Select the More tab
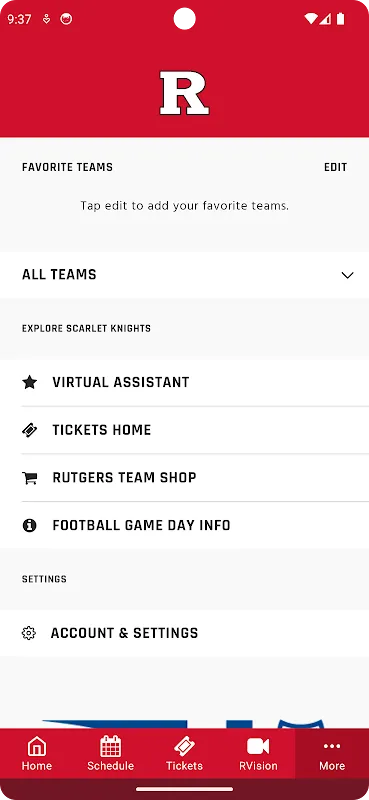The image size is (369, 800). point(332,754)
